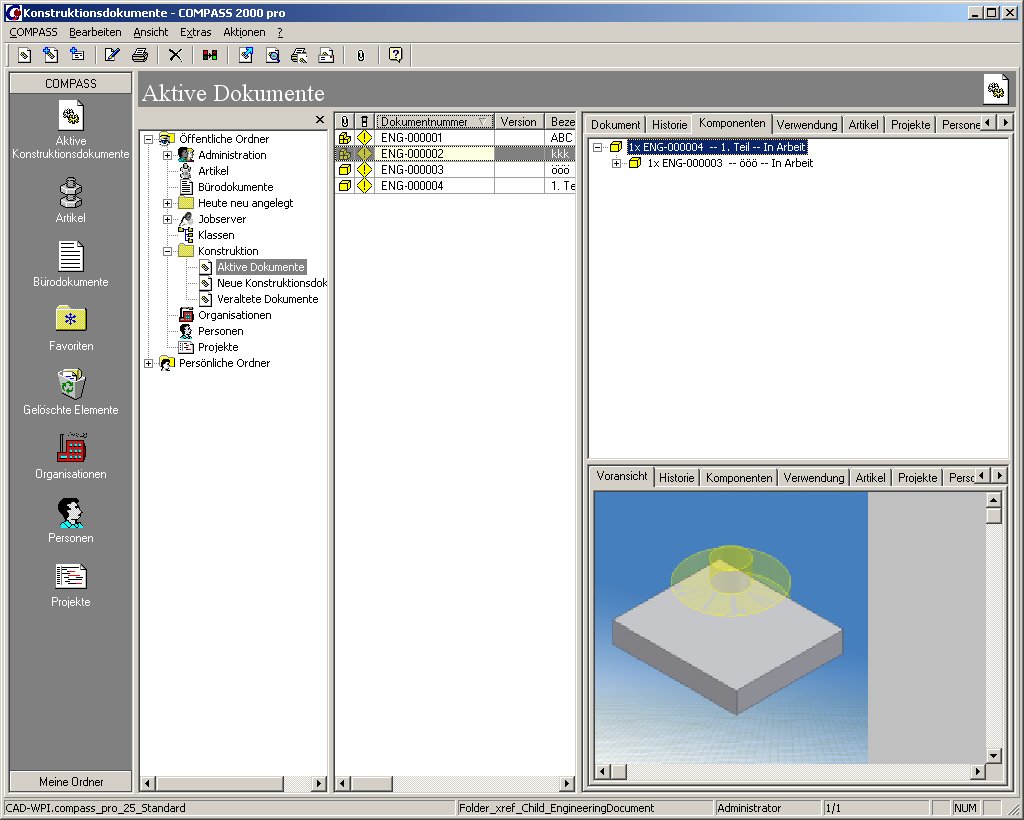Viewport: 1024px width, 820px height.
Task: Click document with blue arrow icon
Action: [246, 55]
